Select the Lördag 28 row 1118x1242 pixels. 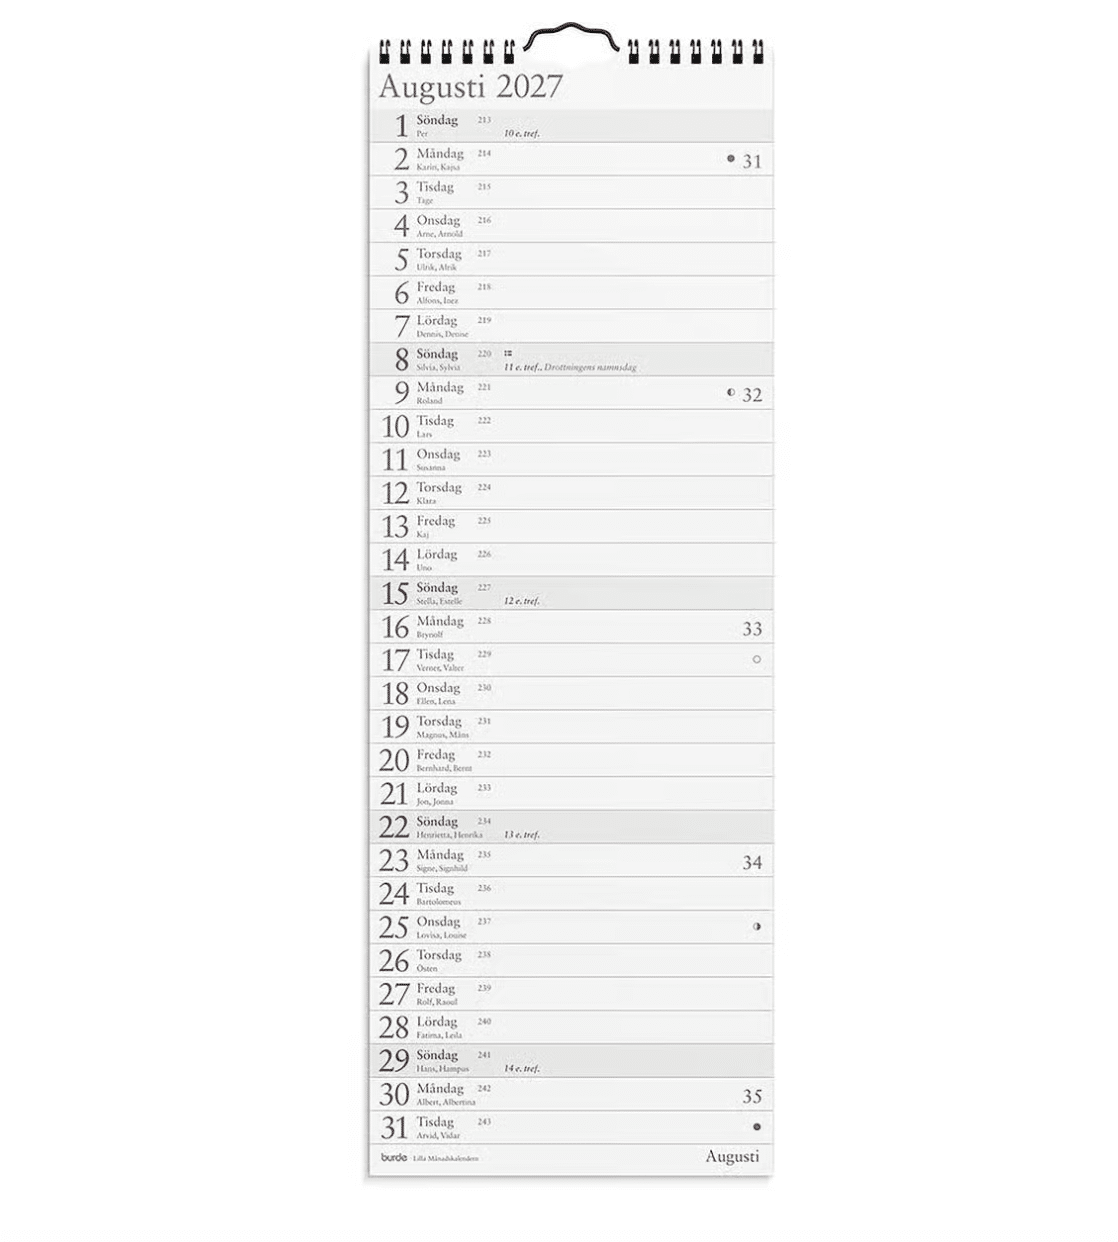click(x=572, y=1027)
